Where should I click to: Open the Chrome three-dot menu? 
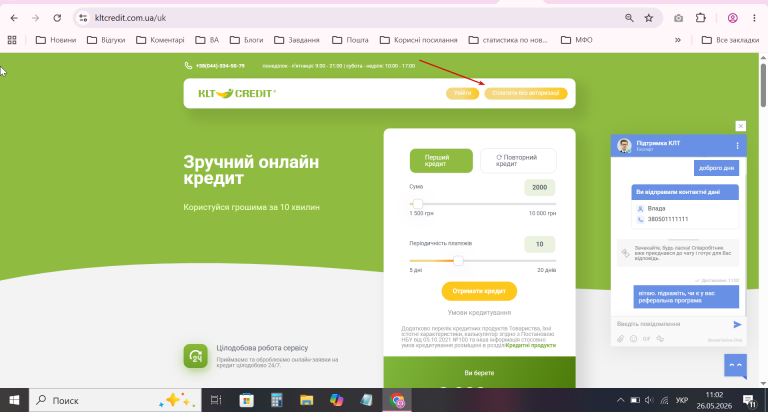(754, 18)
